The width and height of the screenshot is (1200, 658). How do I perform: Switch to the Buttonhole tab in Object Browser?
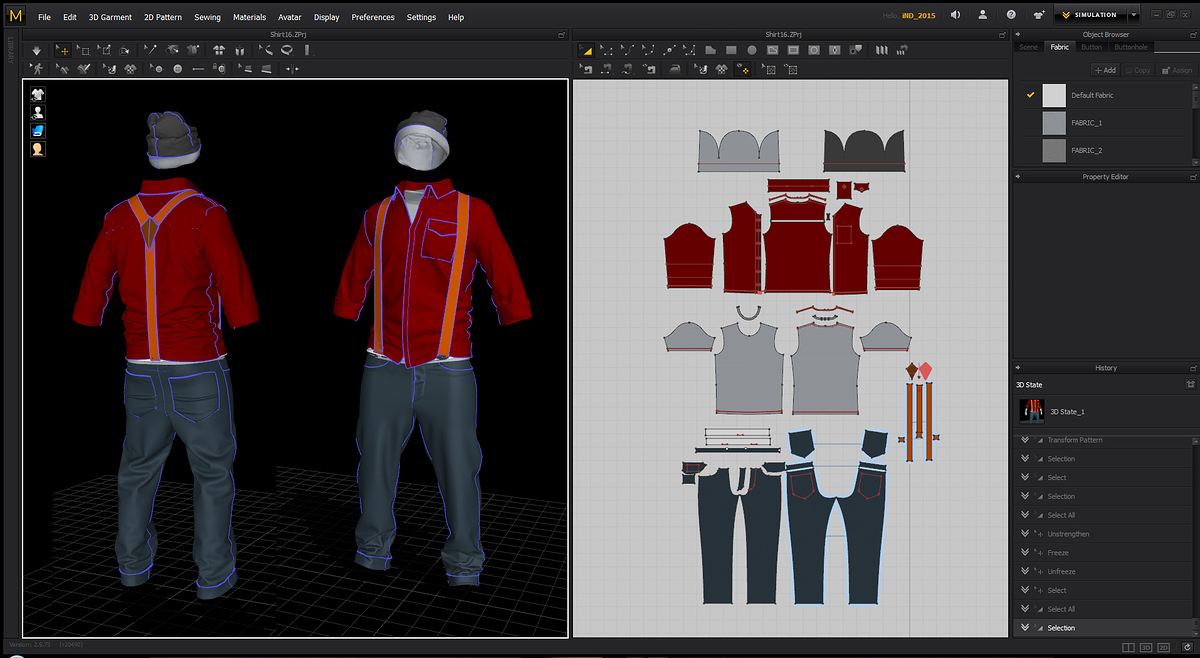pyautogui.click(x=1132, y=47)
